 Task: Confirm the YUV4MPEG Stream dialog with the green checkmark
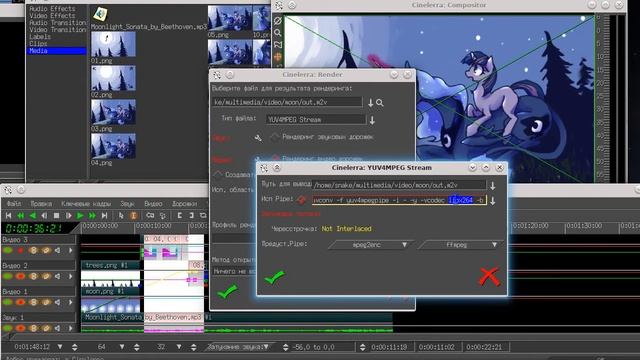coord(274,278)
